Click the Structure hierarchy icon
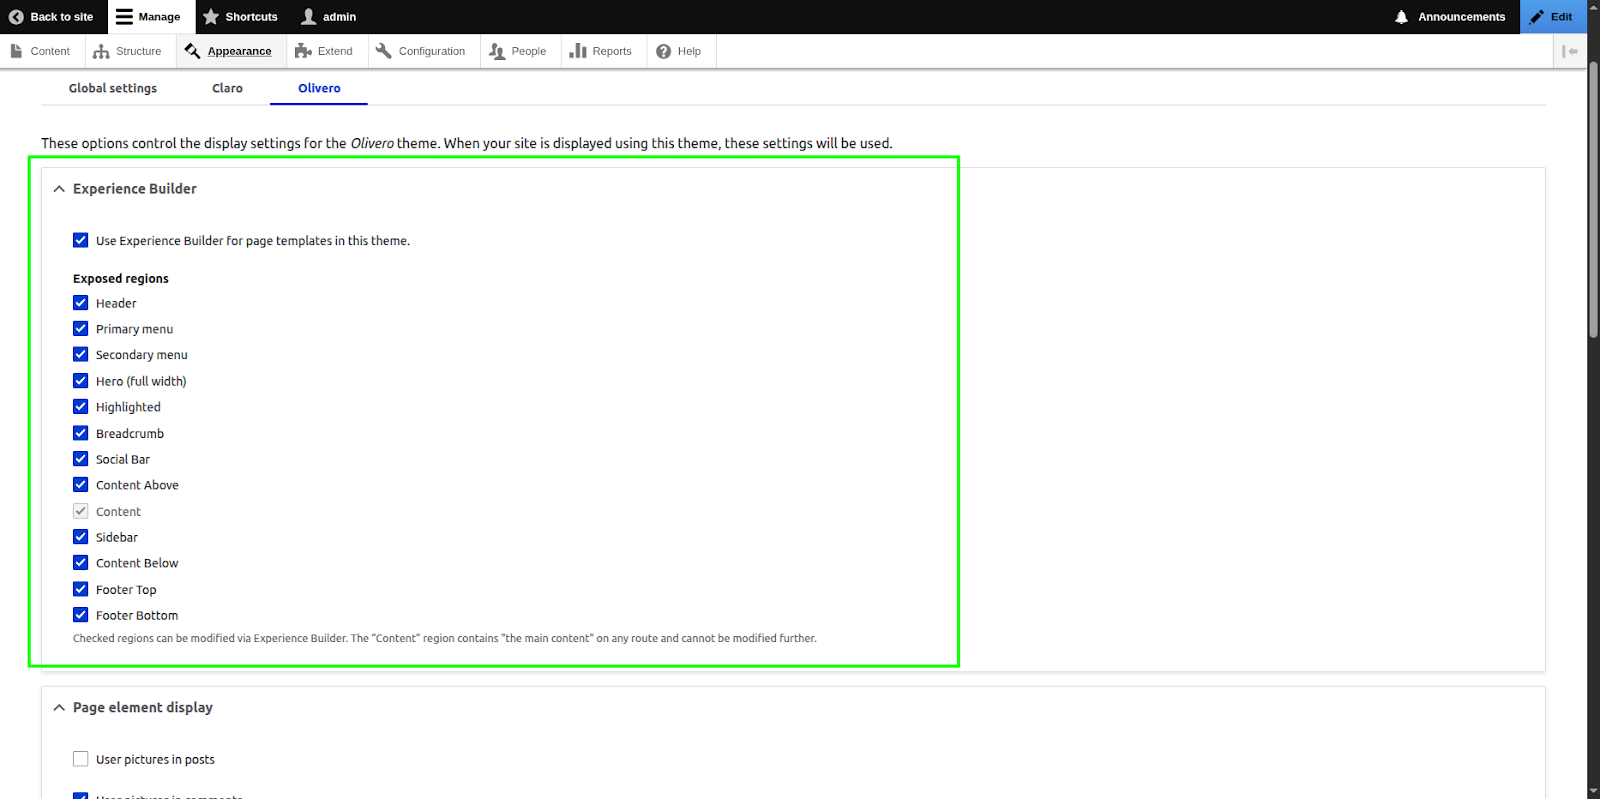Viewport: 1600px width, 799px height. 101,51
